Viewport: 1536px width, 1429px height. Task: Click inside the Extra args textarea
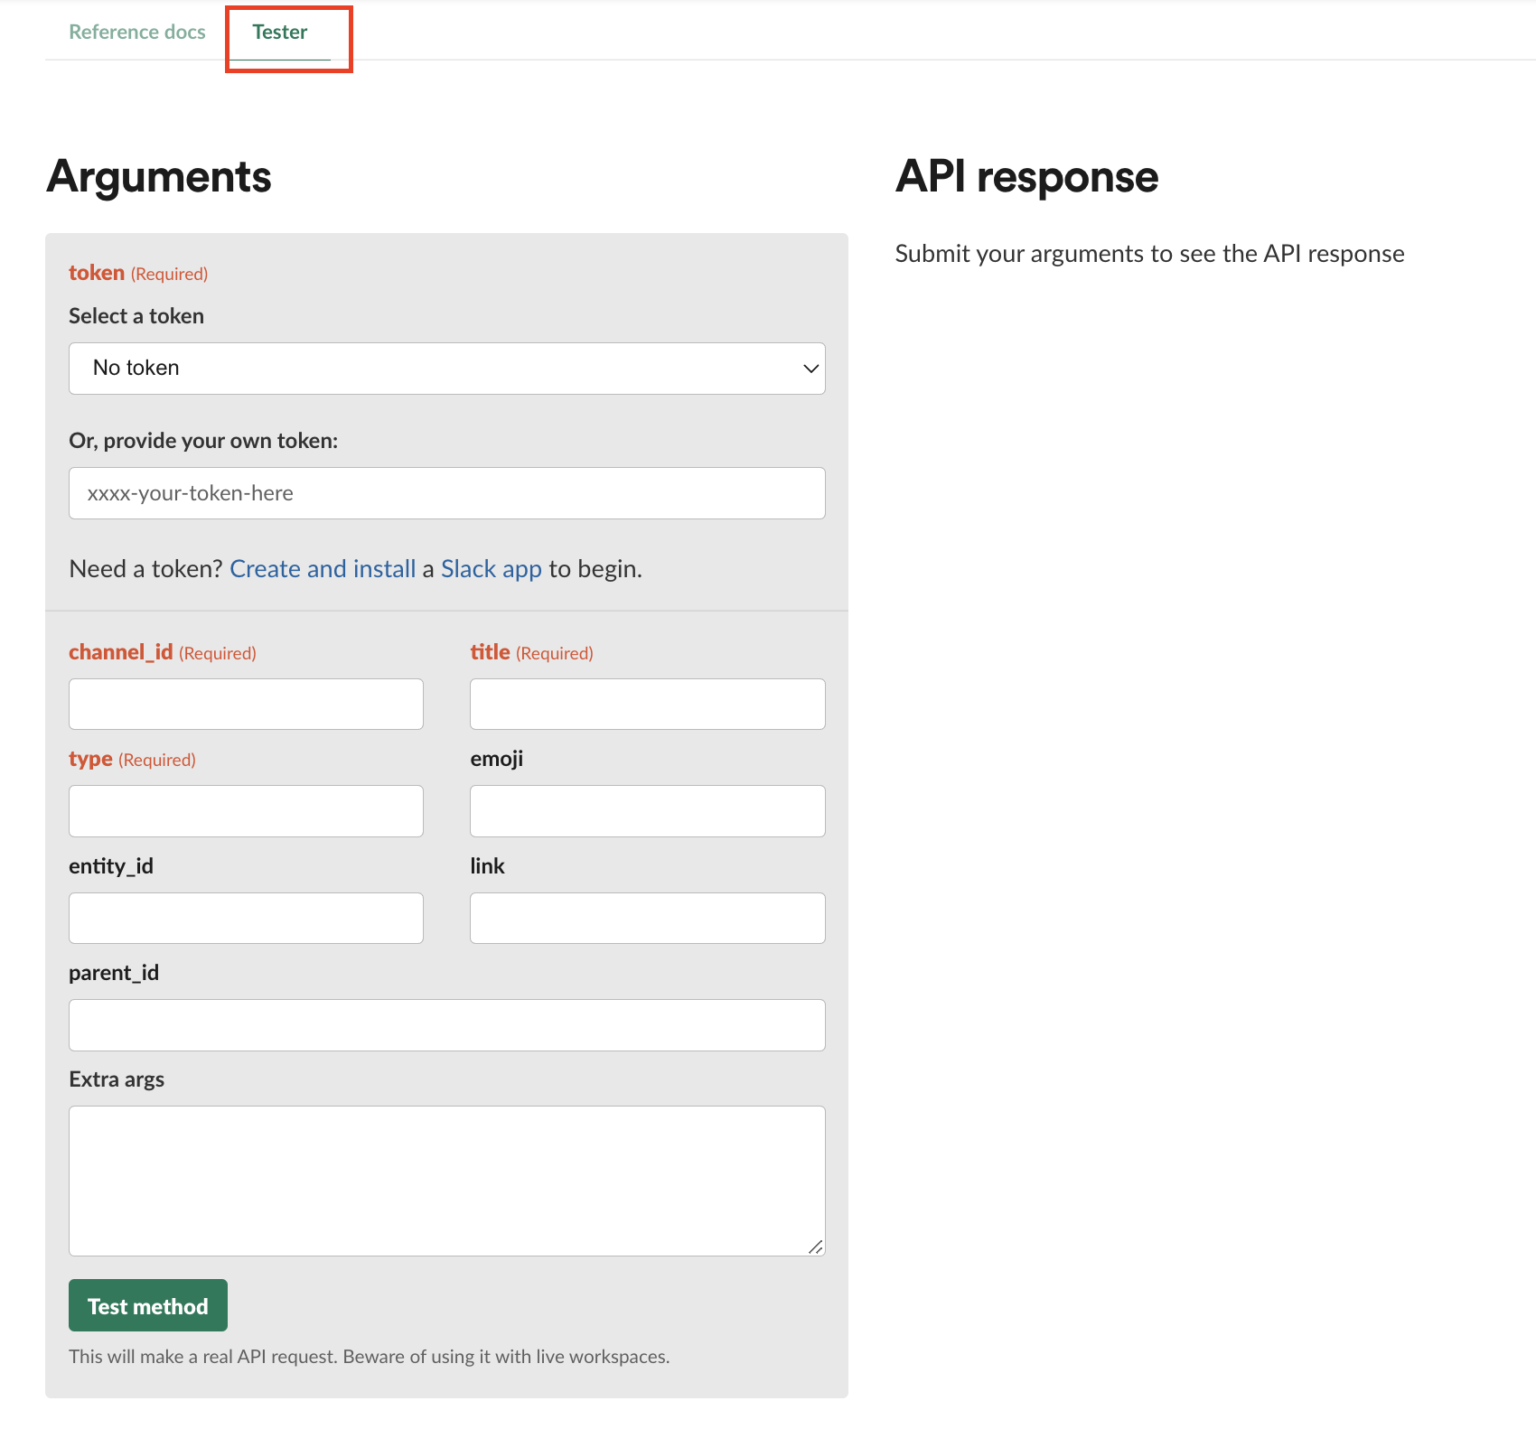click(446, 1180)
